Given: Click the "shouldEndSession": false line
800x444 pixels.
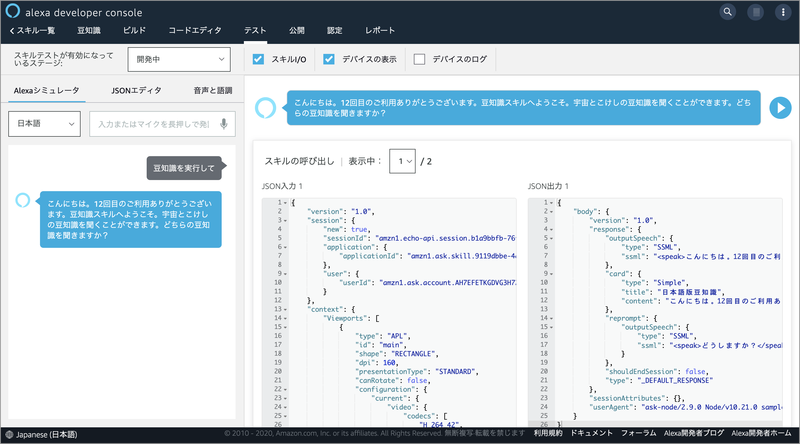Looking at the screenshot, I should pyautogui.click(x=657, y=372).
